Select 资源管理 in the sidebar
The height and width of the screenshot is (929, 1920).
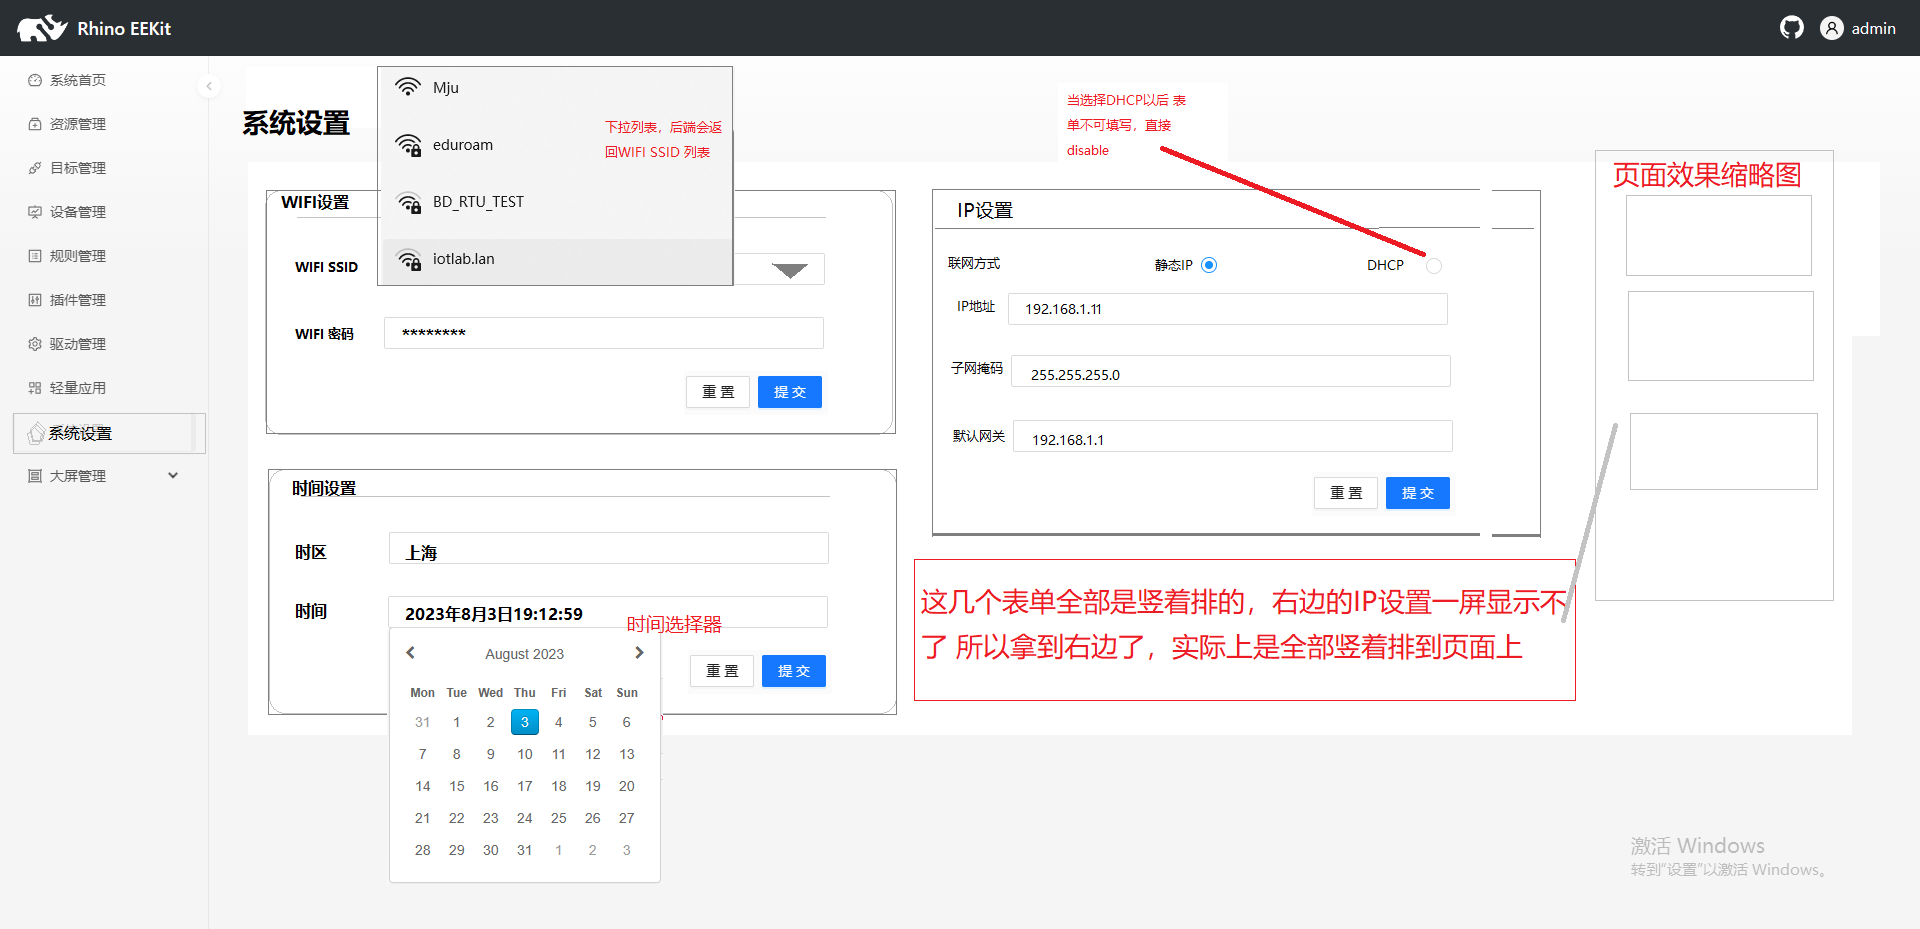(x=77, y=123)
